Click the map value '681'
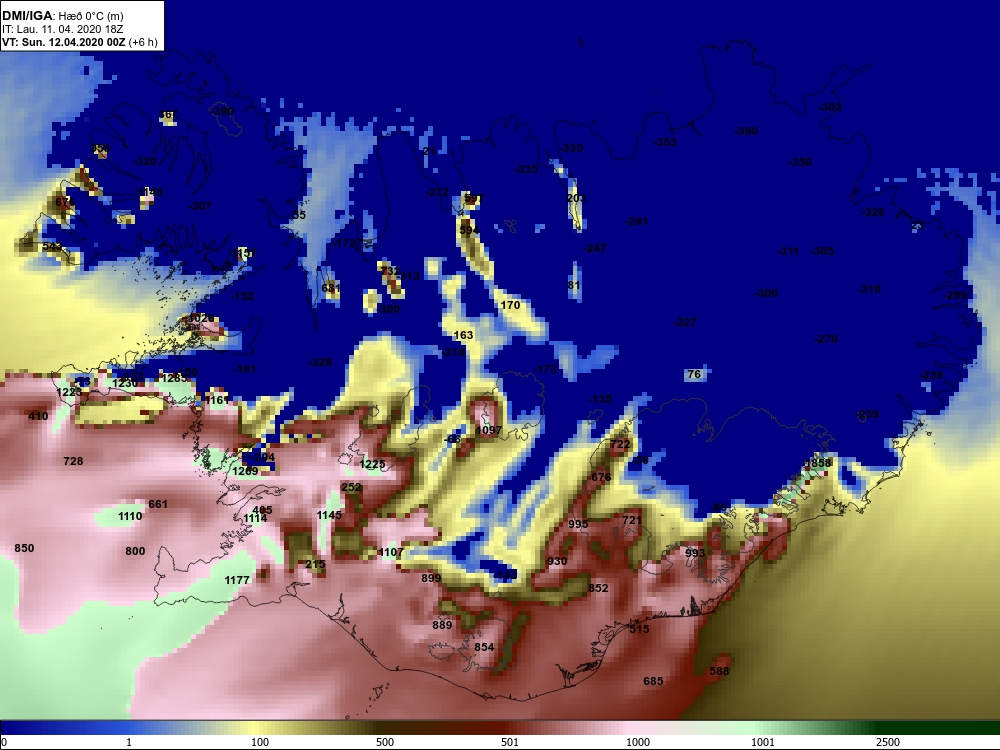1000x750 pixels. [x=331, y=288]
